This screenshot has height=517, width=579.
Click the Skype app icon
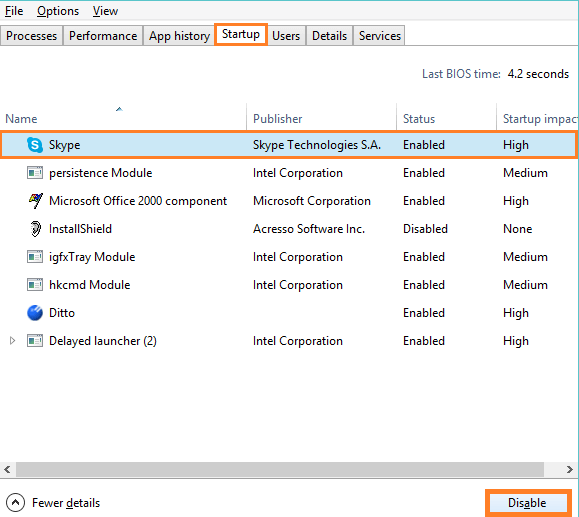(x=35, y=145)
